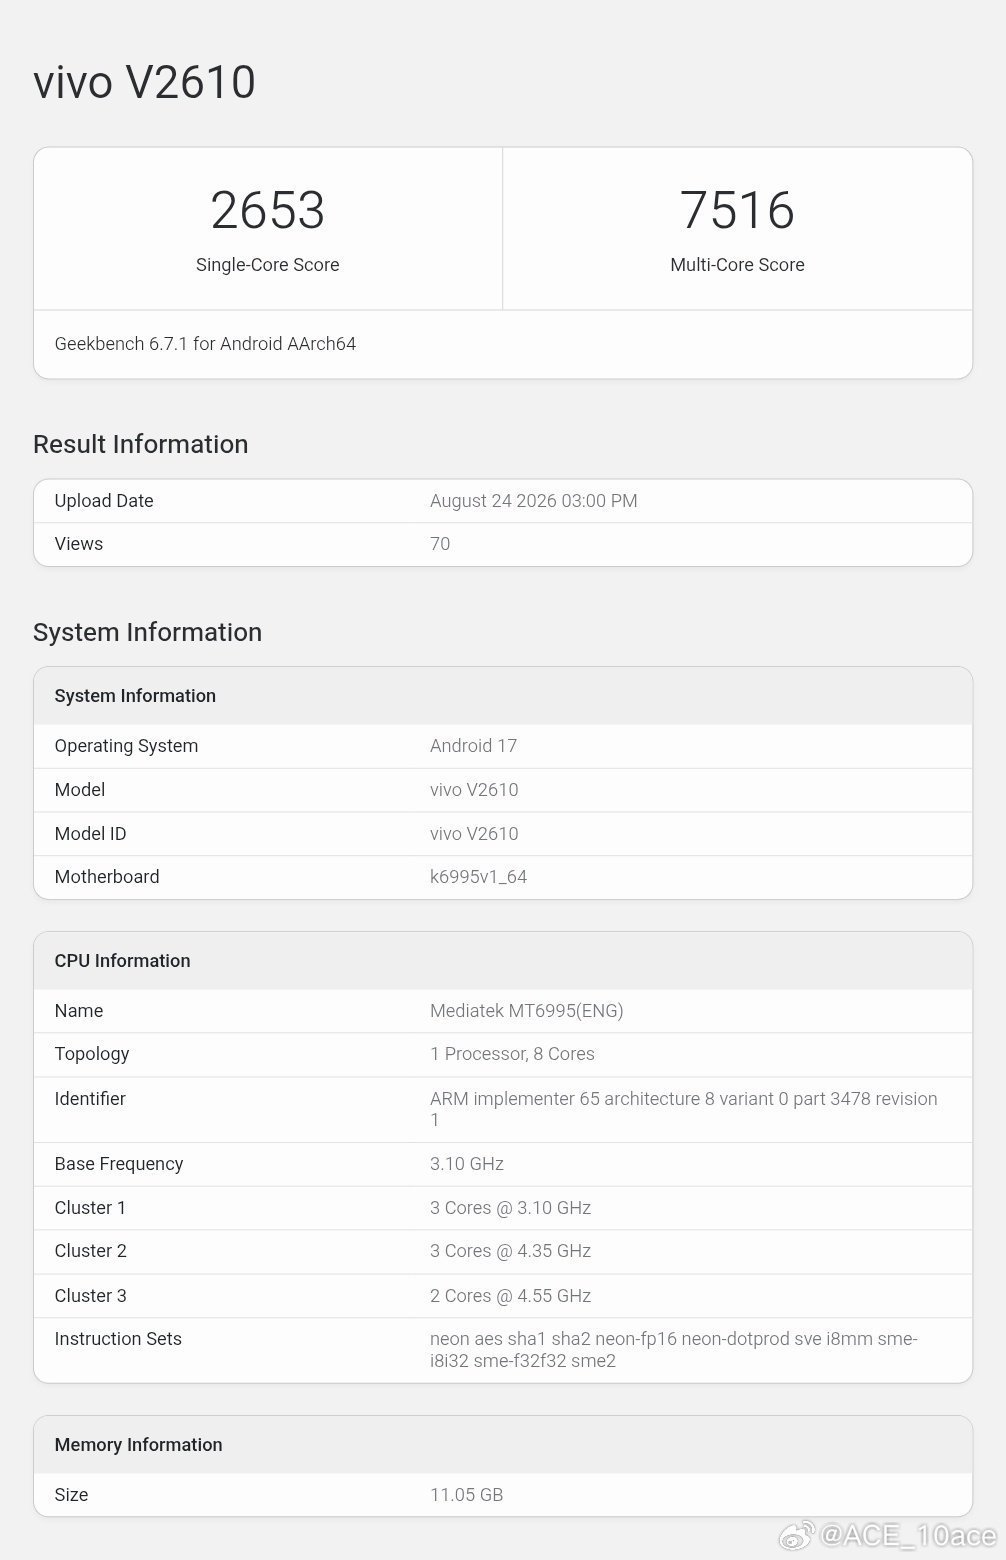Select the views count 70
1006x1560 pixels.
point(440,544)
